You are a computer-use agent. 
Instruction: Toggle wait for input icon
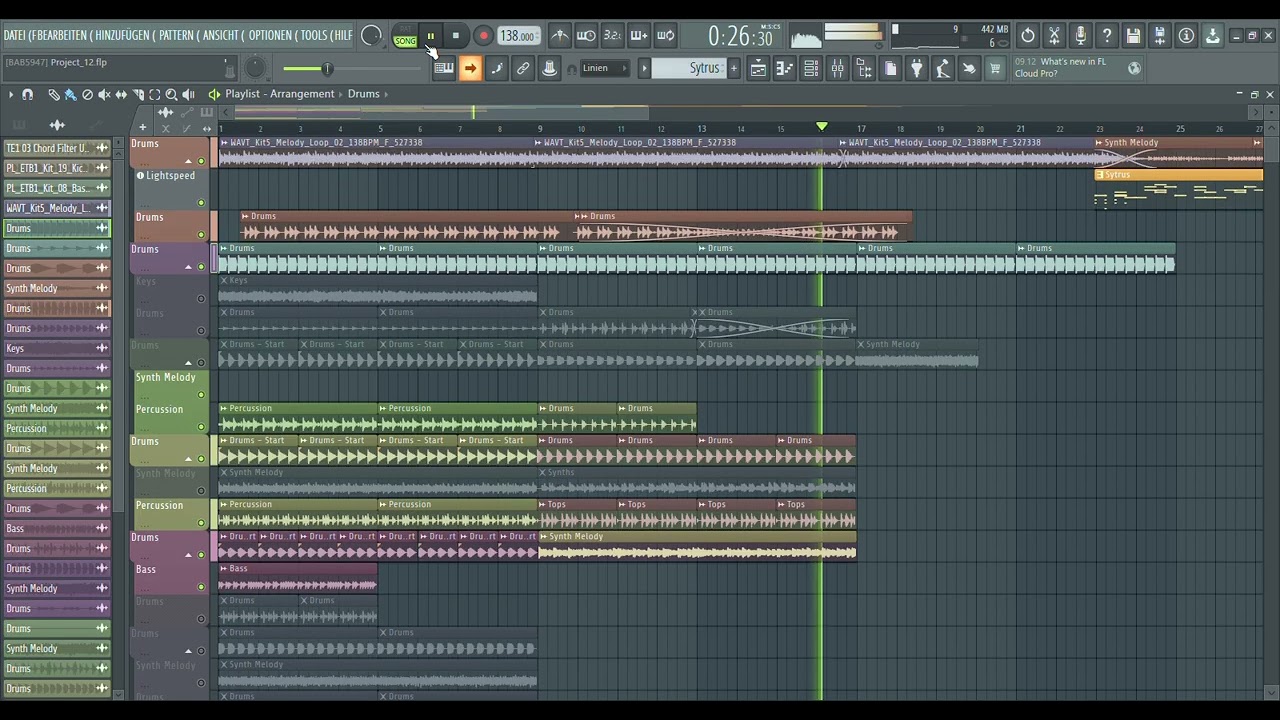click(586, 36)
